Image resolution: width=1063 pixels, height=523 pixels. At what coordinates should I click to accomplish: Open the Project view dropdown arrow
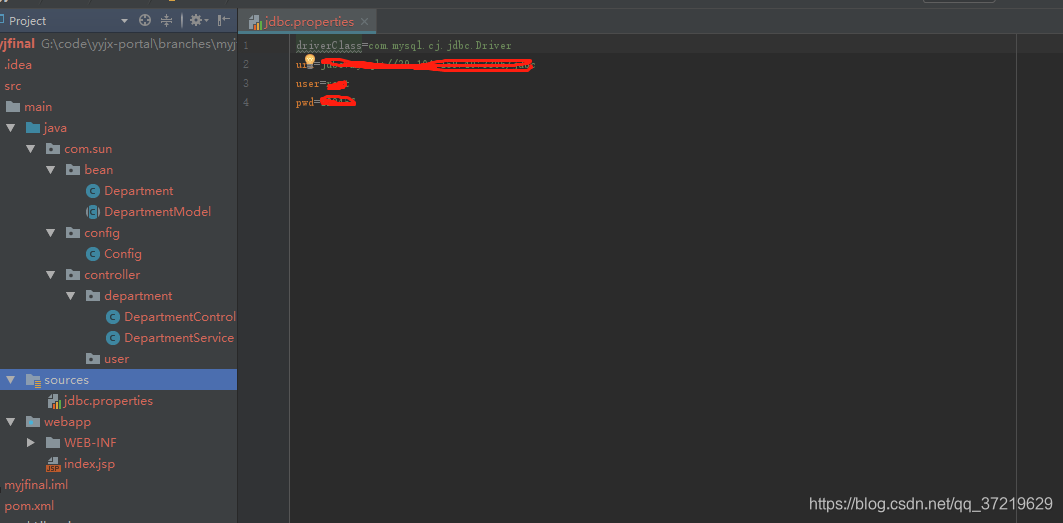124,21
